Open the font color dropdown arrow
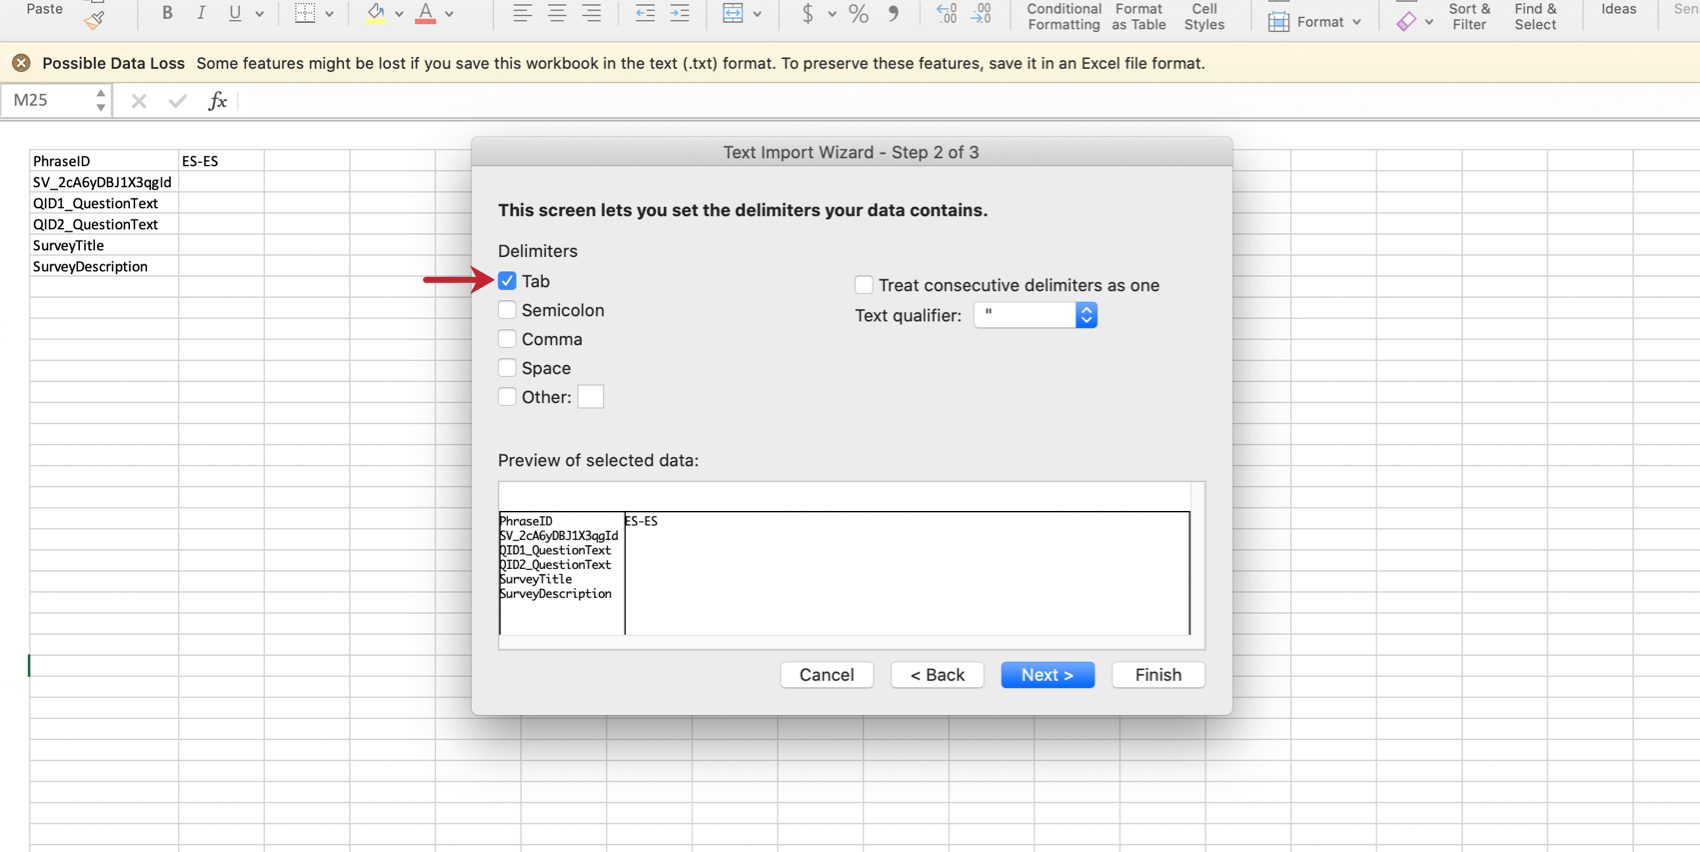This screenshot has width=1700, height=852. point(449,14)
